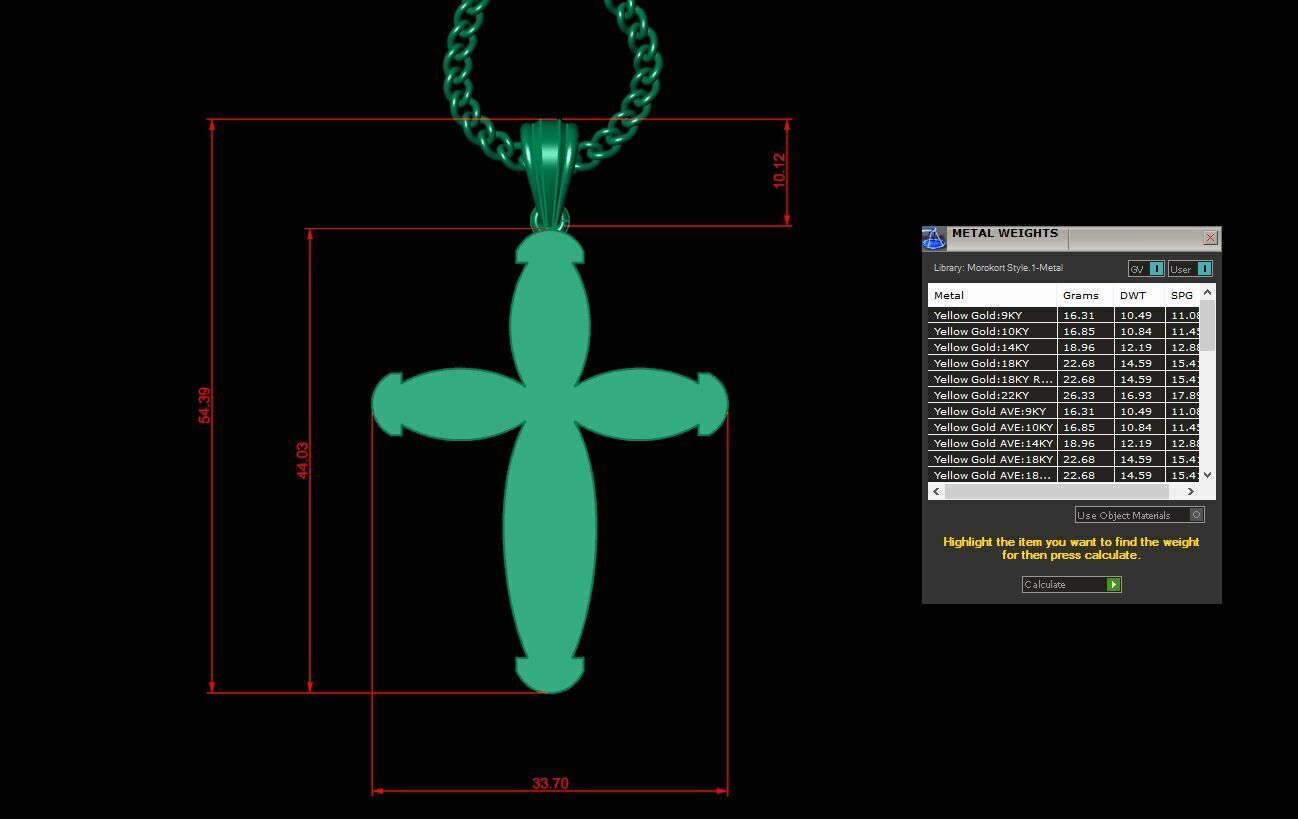The image size is (1298, 819).
Task: Select the Yellow Gold:18KY row
Action: (1063, 363)
